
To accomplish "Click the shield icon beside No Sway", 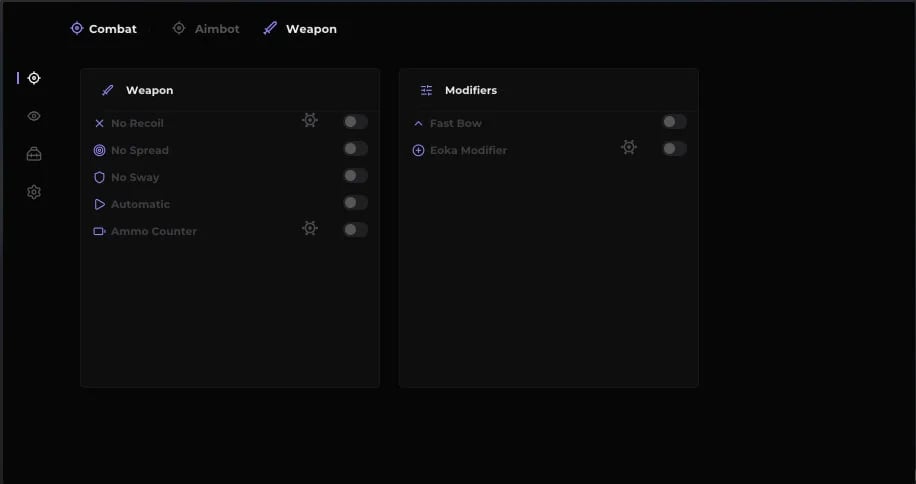I will click(x=99, y=177).
